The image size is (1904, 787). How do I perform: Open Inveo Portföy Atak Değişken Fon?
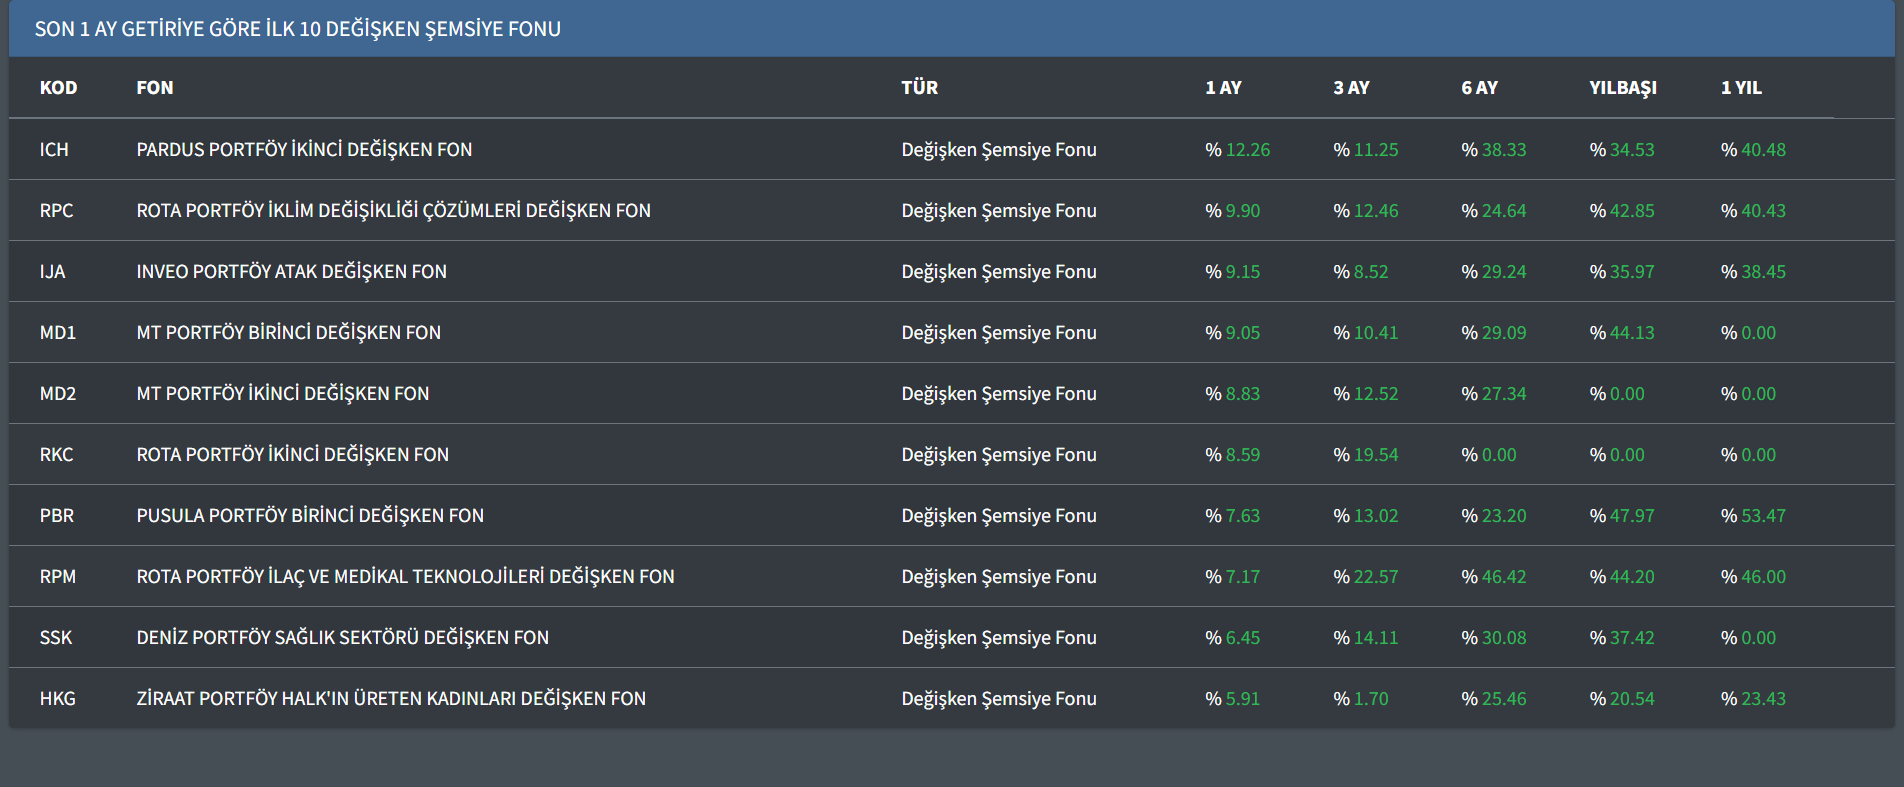(x=291, y=272)
